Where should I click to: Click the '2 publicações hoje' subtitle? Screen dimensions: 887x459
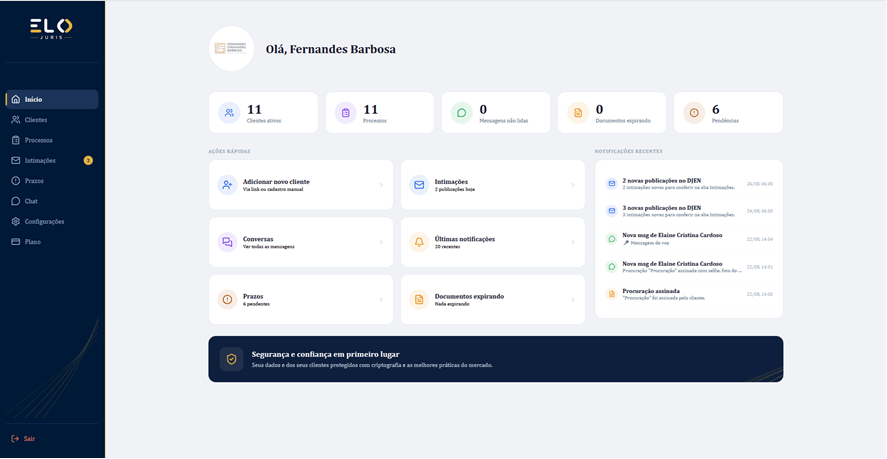454,190
